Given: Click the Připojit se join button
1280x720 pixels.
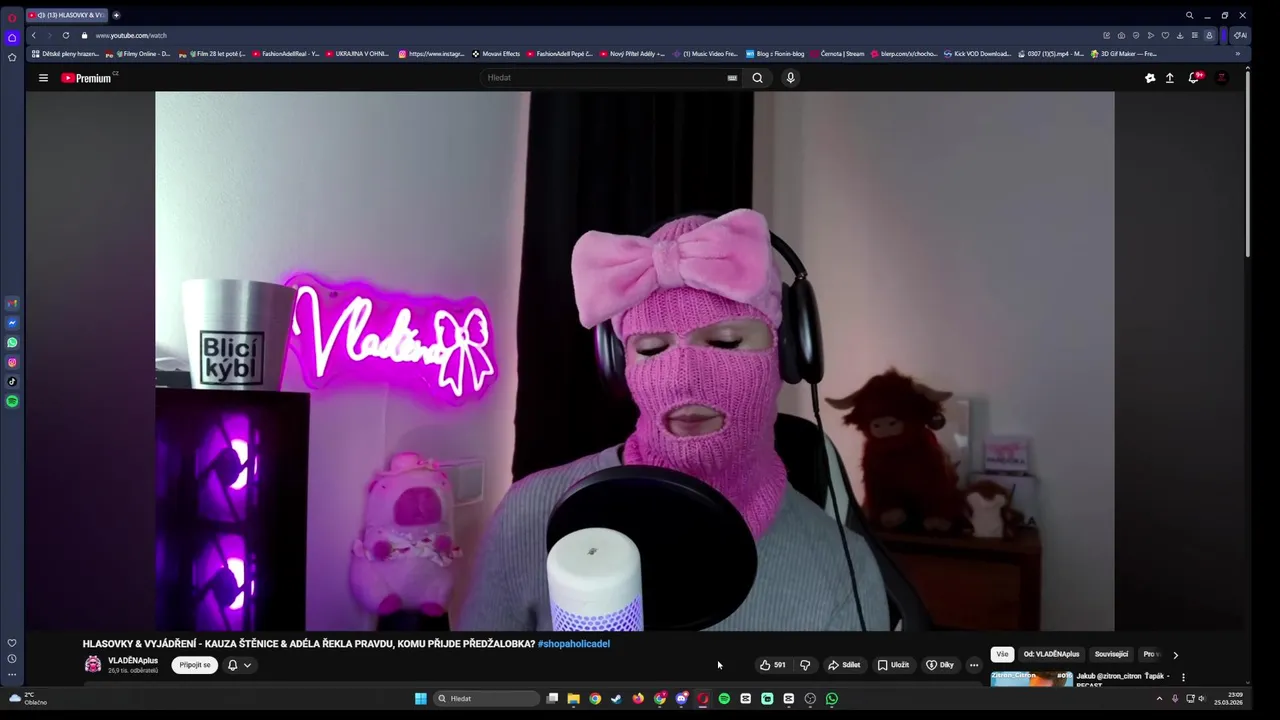Looking at the screenshot, I should coord(195,665).
